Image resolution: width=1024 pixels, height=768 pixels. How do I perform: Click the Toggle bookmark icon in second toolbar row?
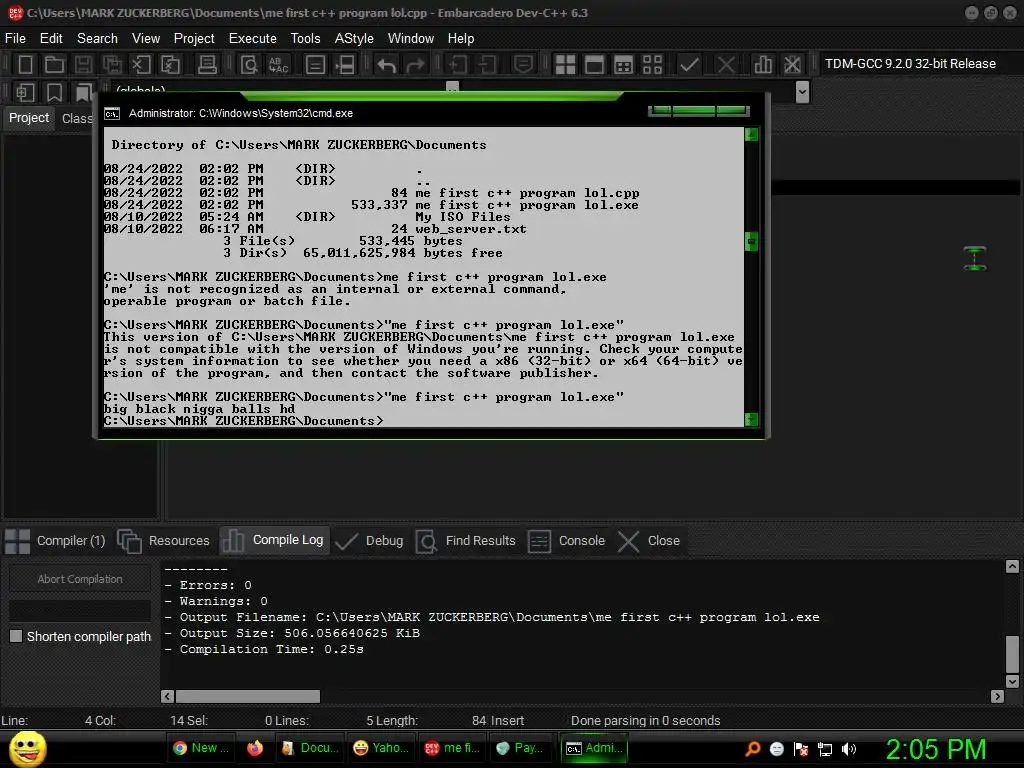point(54,92)
